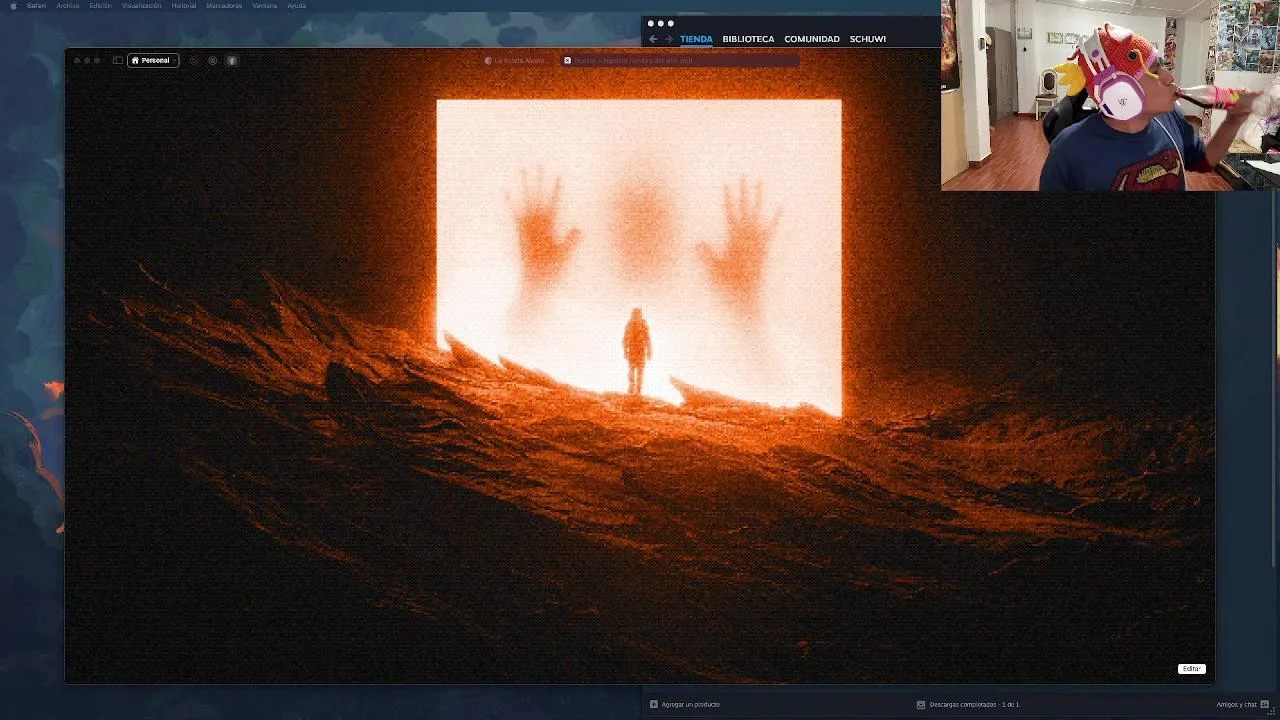Select the La Ruleta Aleatoria Safari tab
The height and width of the screenshot is (720, 1280).
tap(516, 60)
